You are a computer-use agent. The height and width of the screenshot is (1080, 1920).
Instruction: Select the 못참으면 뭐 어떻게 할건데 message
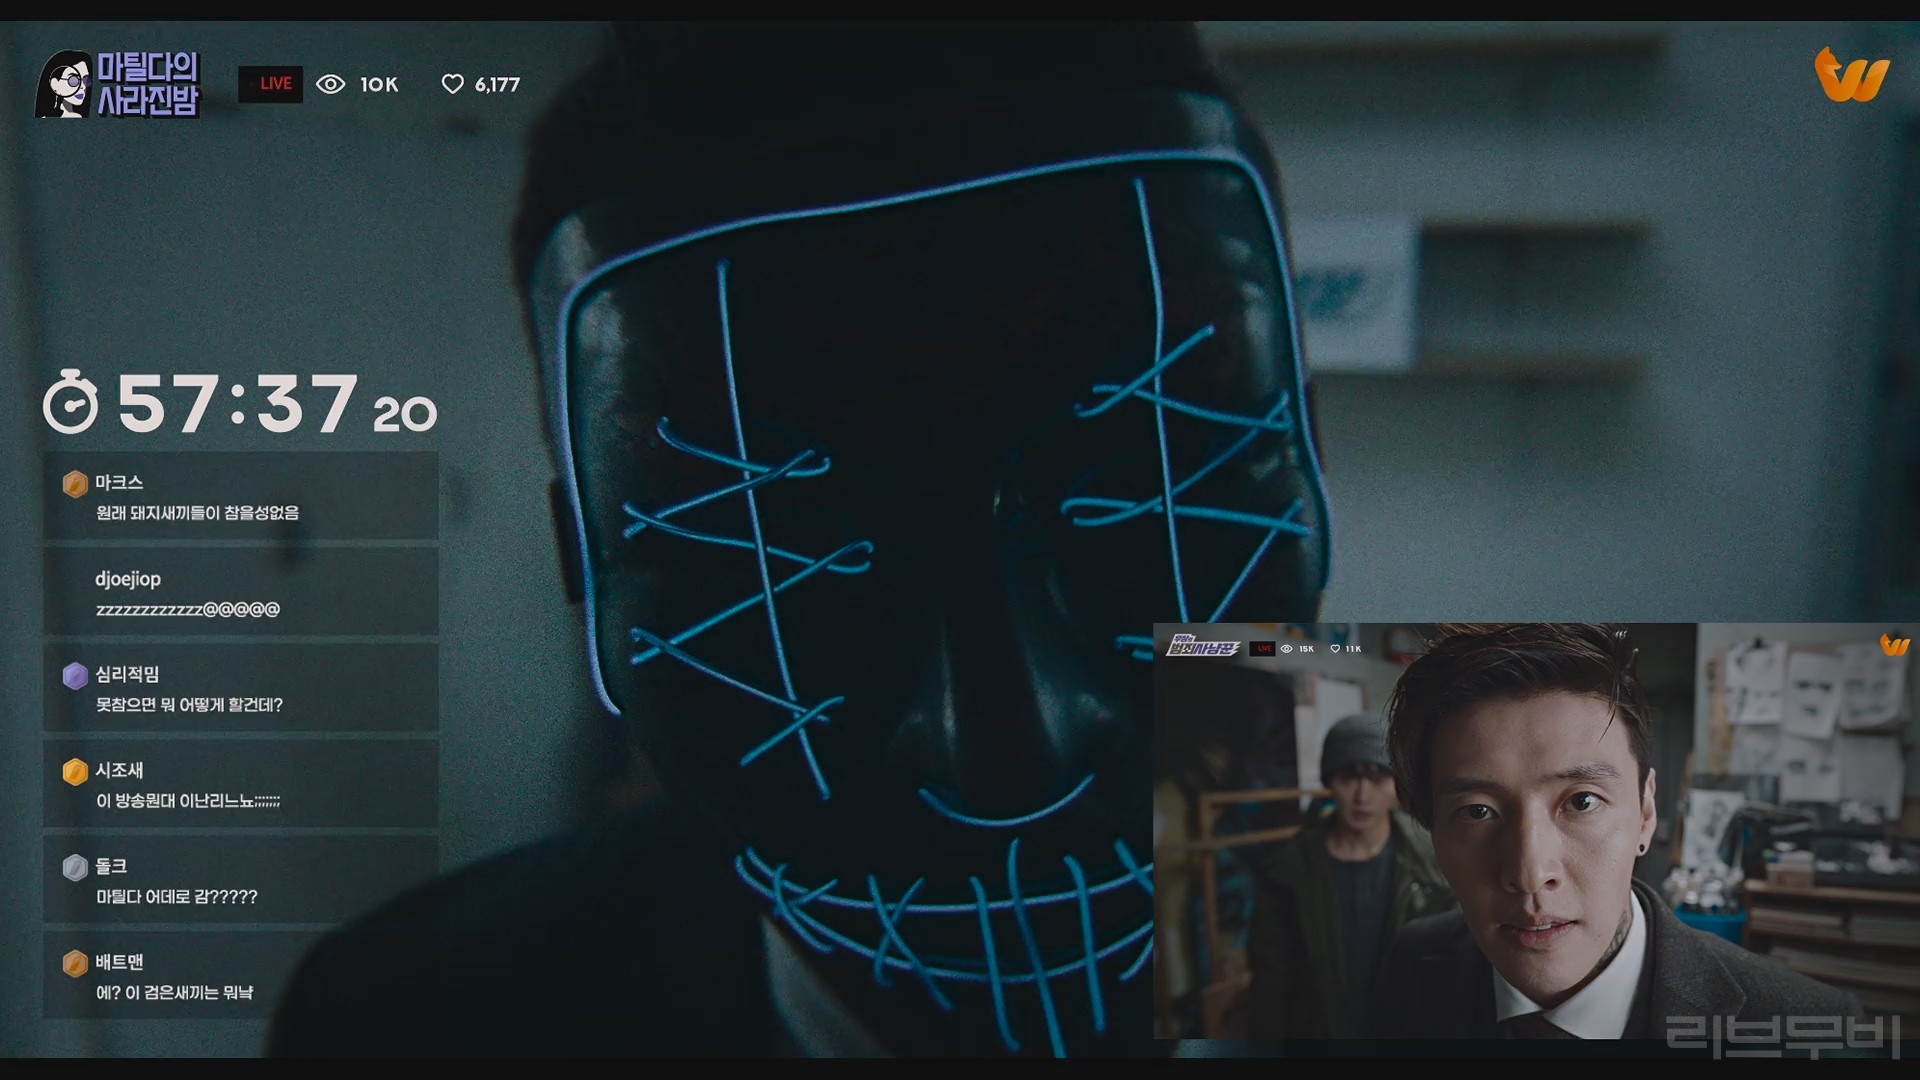tap(189, 705)
